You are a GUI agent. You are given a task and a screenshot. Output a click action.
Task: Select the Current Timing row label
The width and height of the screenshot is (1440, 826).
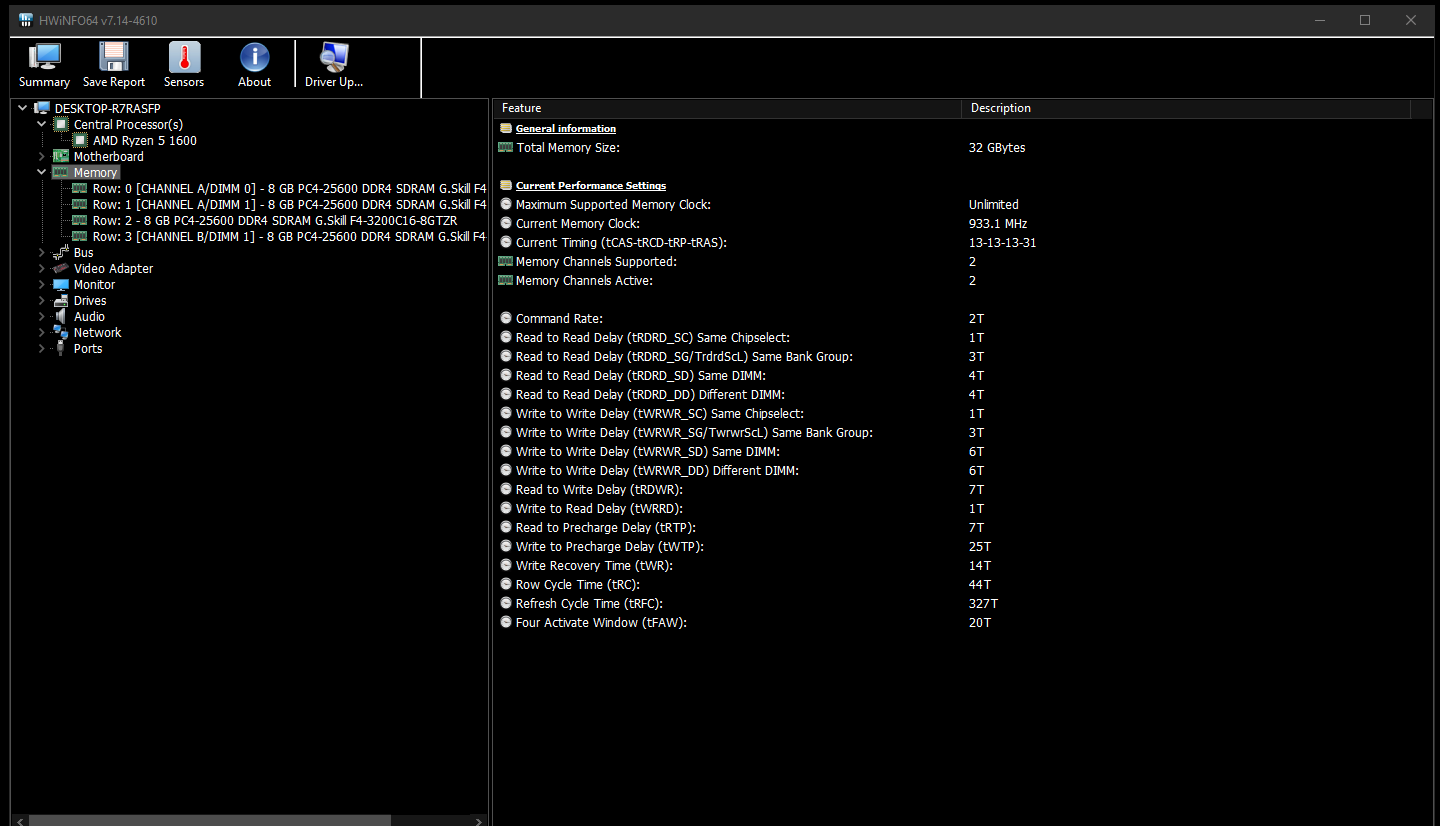tap(621, 242)
